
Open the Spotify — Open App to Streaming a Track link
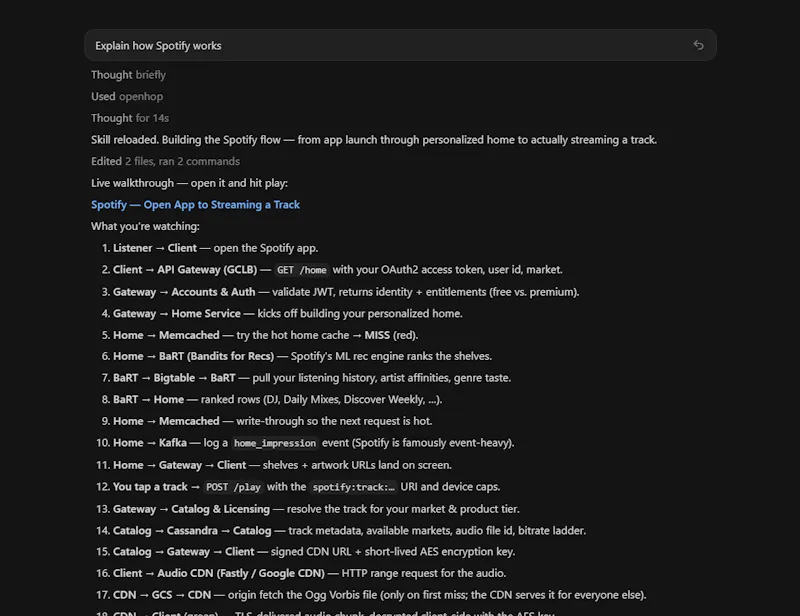click(195, 205)
